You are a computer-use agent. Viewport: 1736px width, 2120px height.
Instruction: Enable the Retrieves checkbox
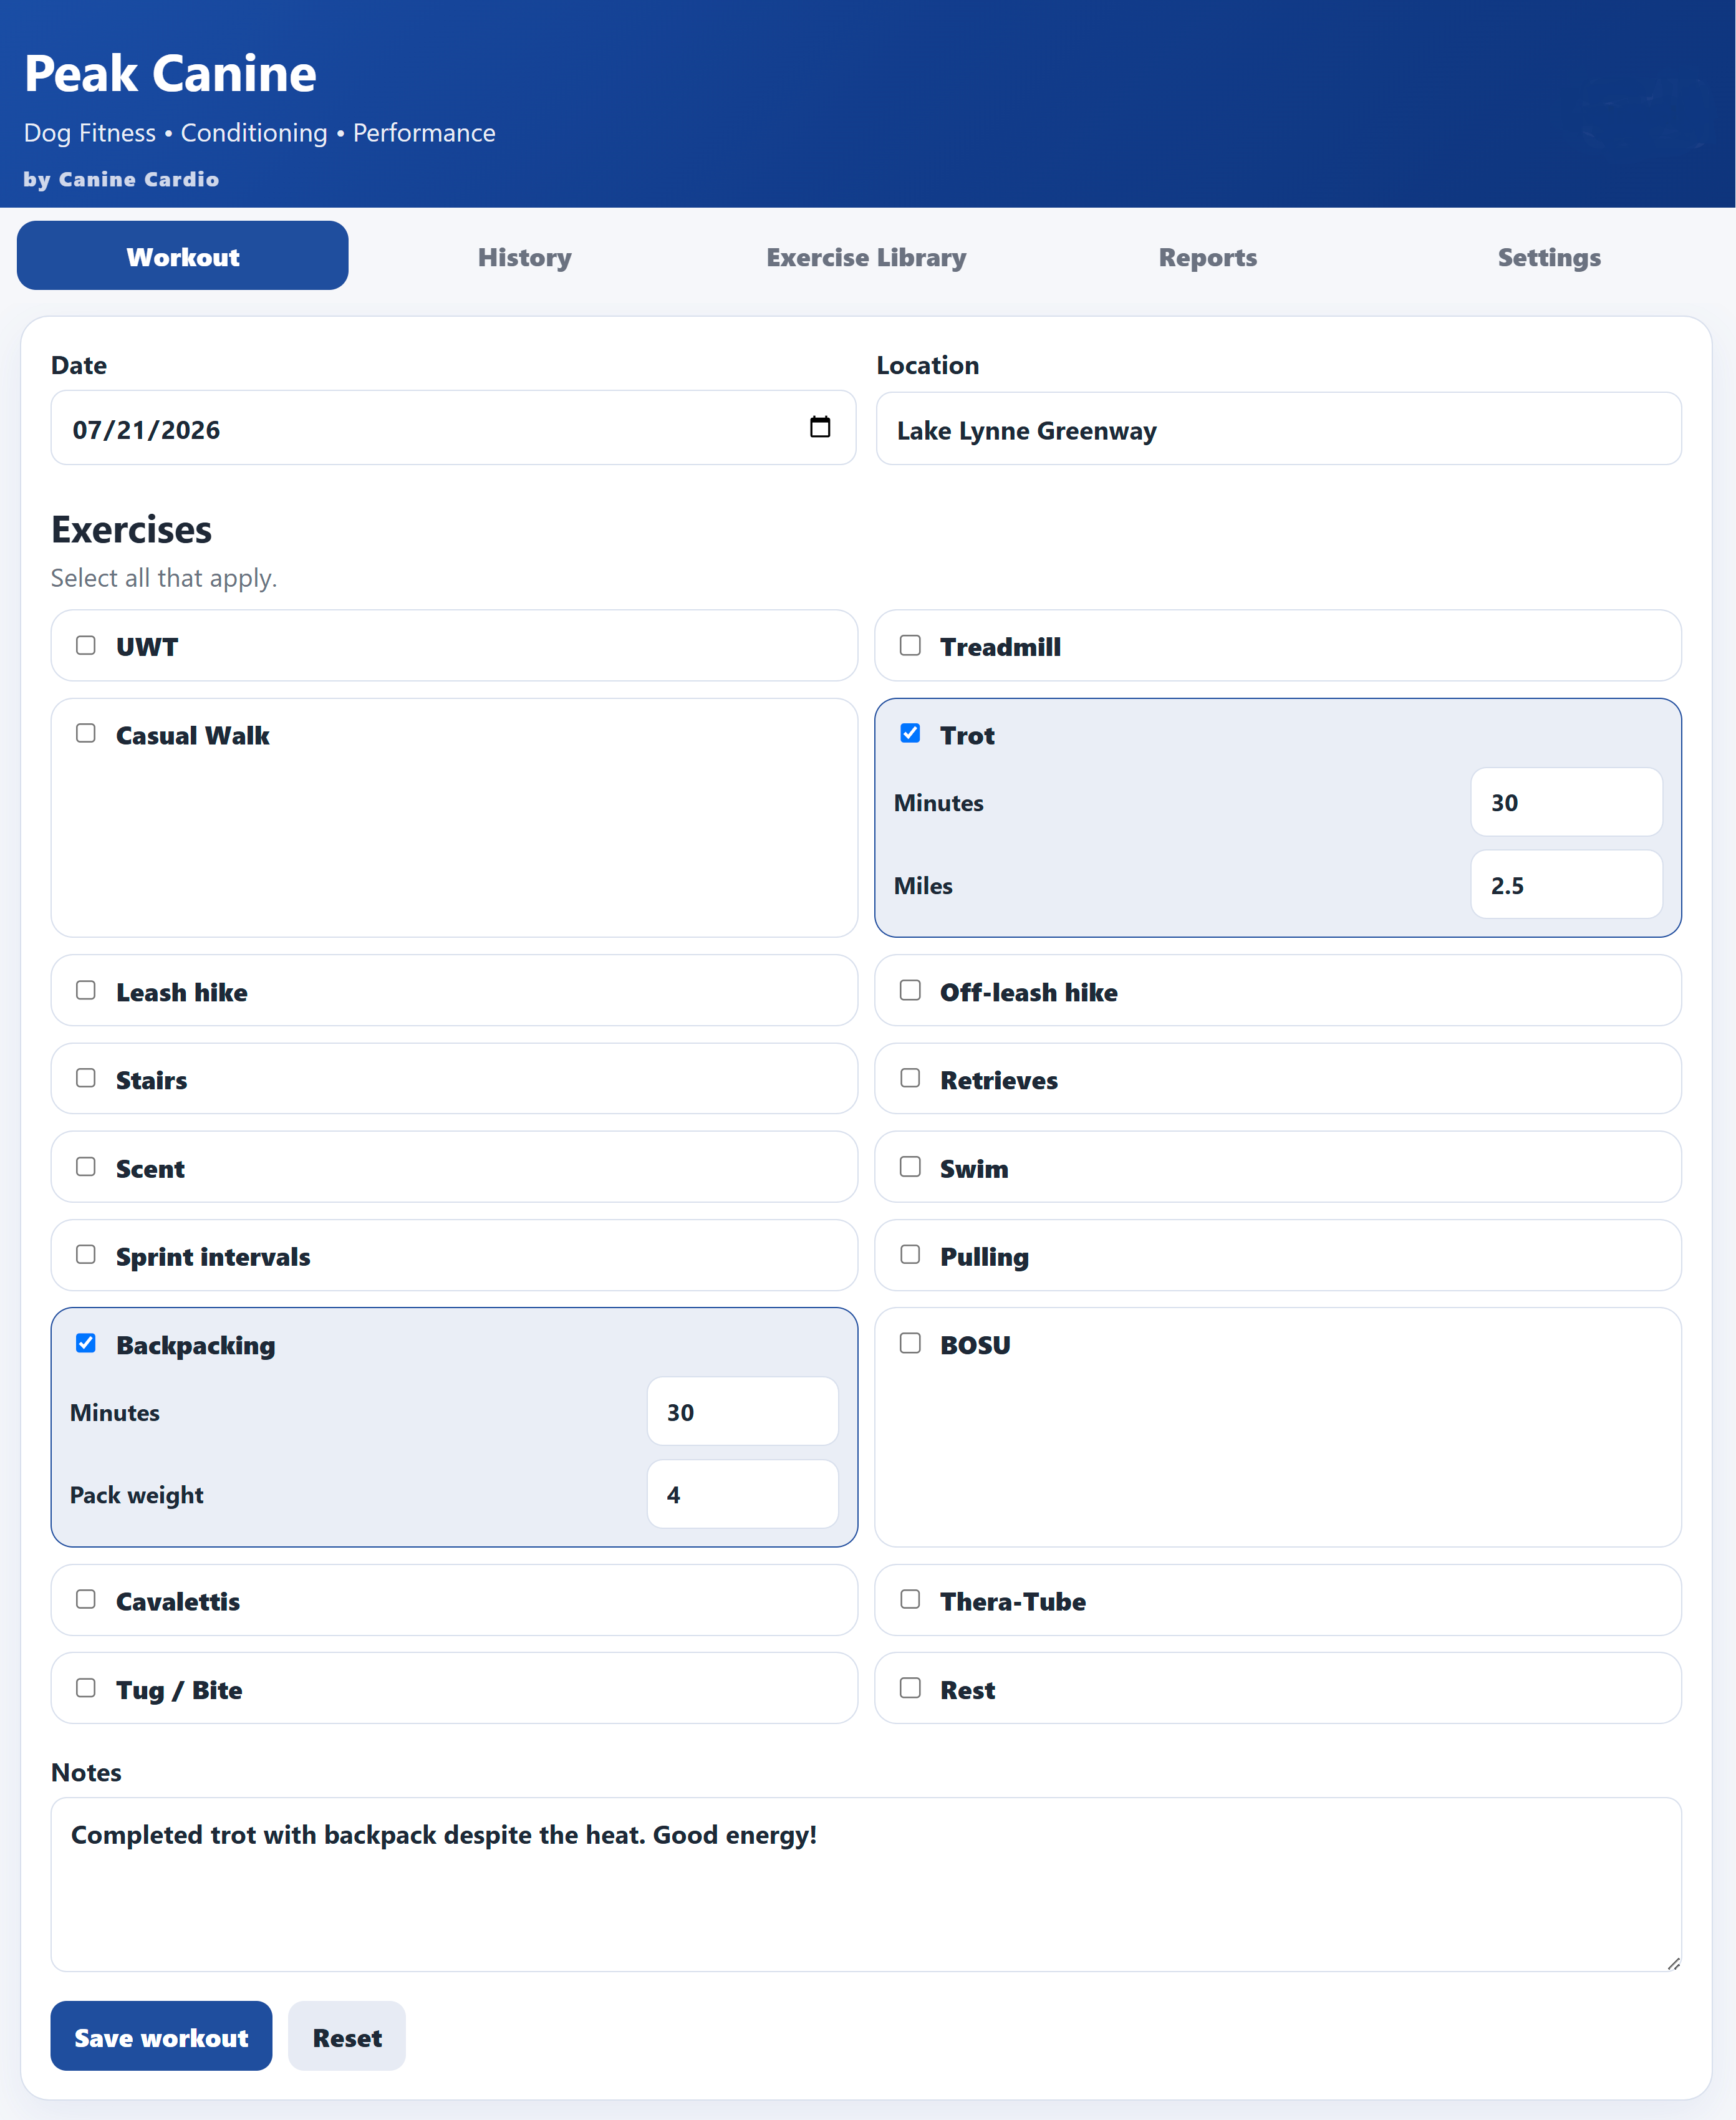[x=910, y=1078]
